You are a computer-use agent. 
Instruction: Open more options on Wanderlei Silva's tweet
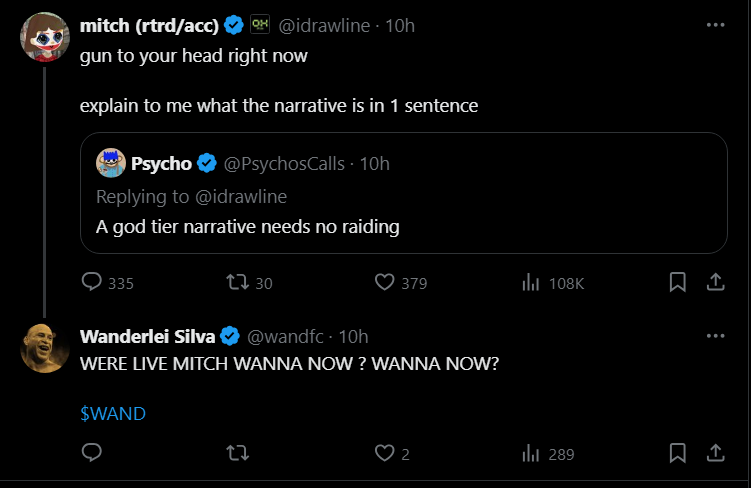[x=716, y=336]
